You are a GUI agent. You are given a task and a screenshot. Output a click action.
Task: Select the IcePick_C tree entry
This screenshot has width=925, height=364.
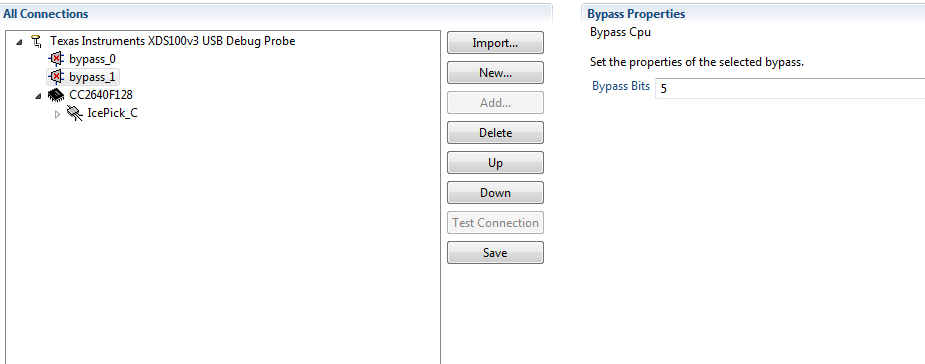(112, 113)
